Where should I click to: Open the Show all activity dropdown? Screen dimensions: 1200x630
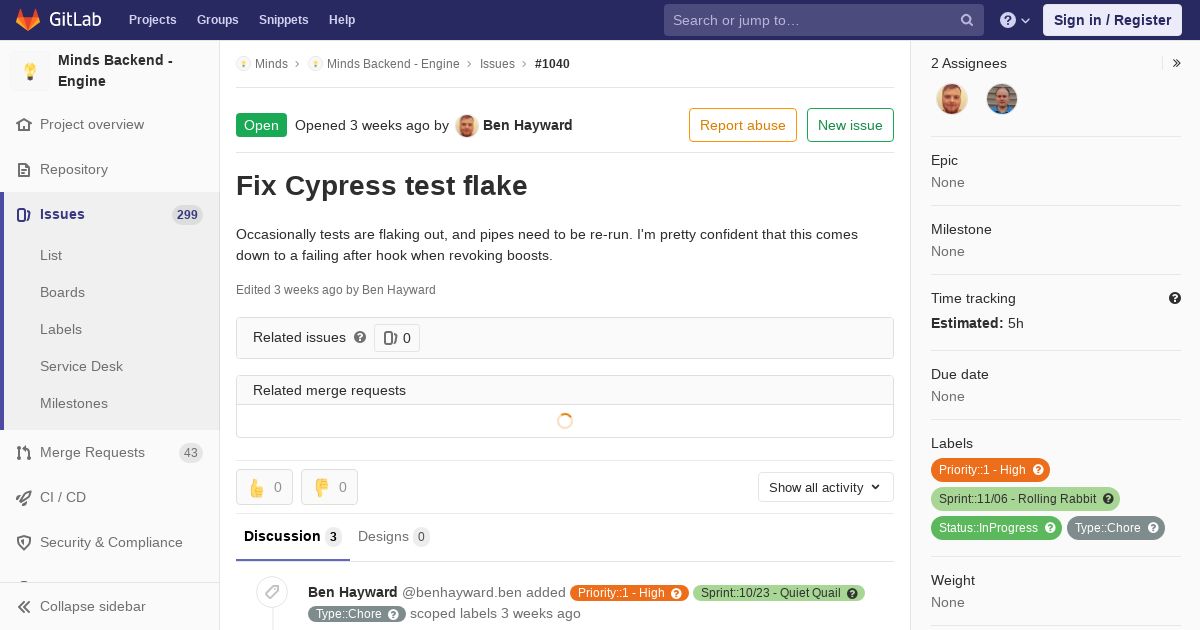click(x=825, y=487)
